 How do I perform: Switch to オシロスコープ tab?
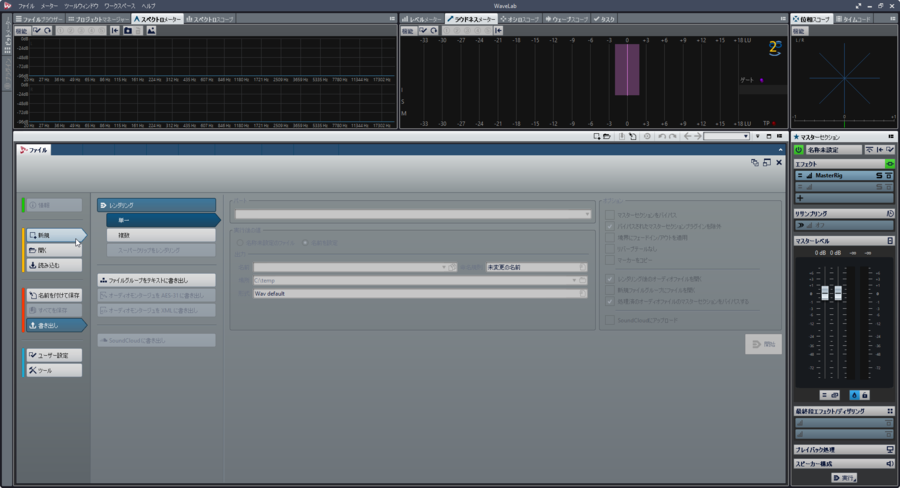520,19
